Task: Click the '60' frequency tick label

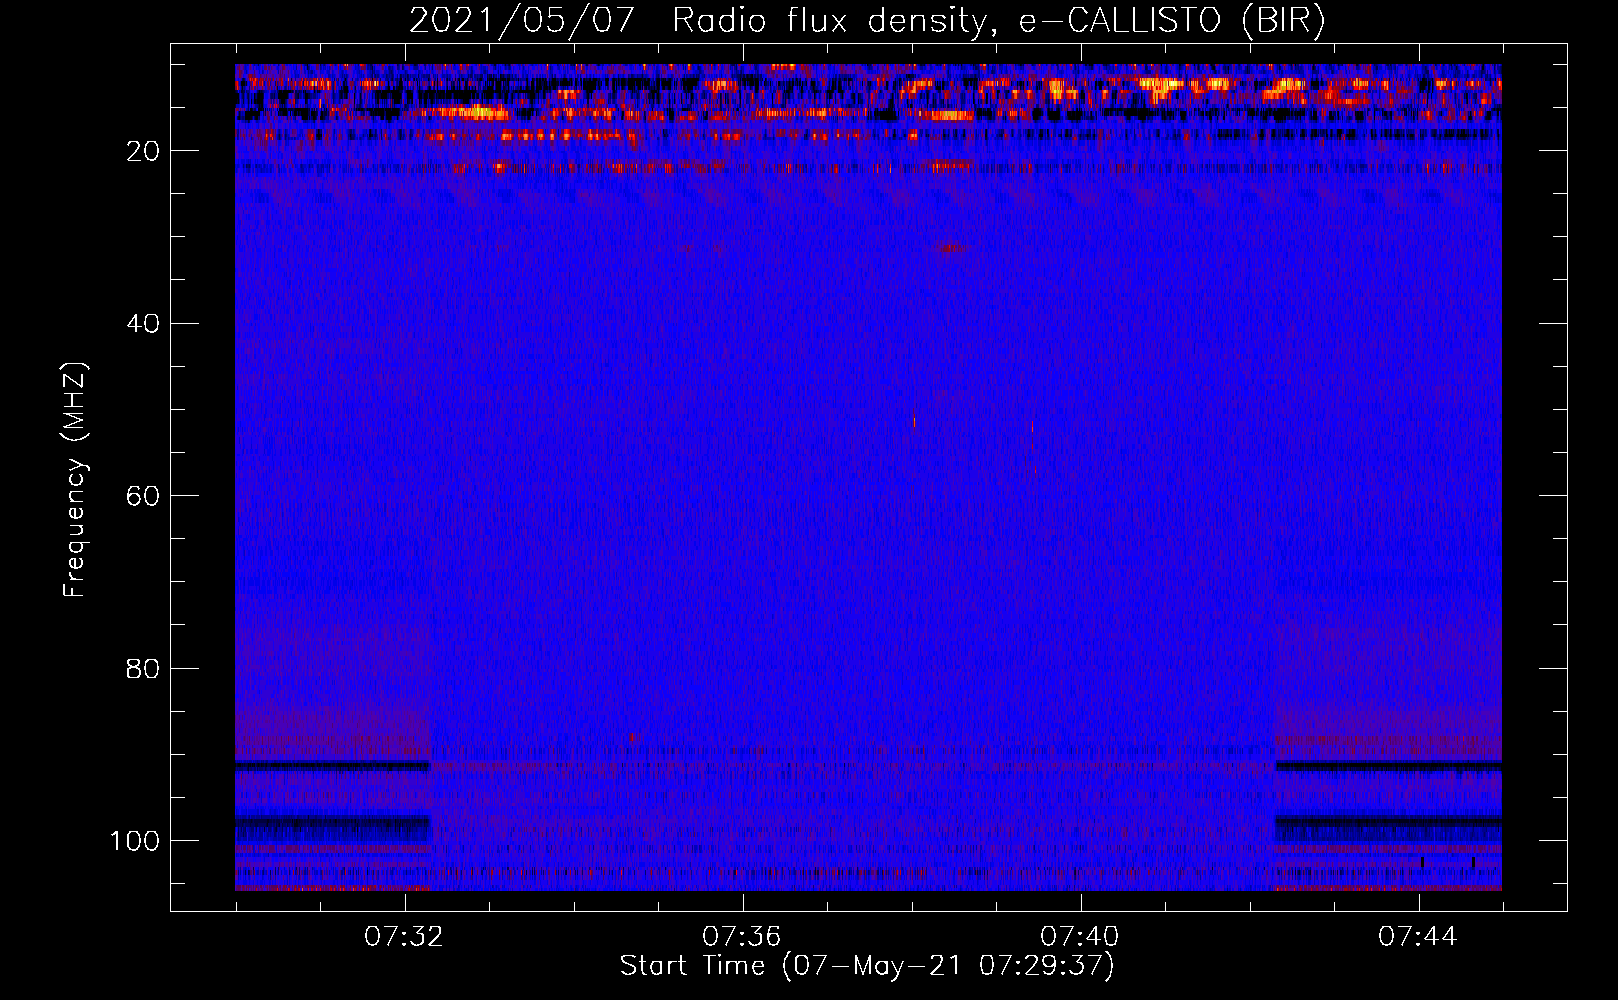Action: pos(144,496)
